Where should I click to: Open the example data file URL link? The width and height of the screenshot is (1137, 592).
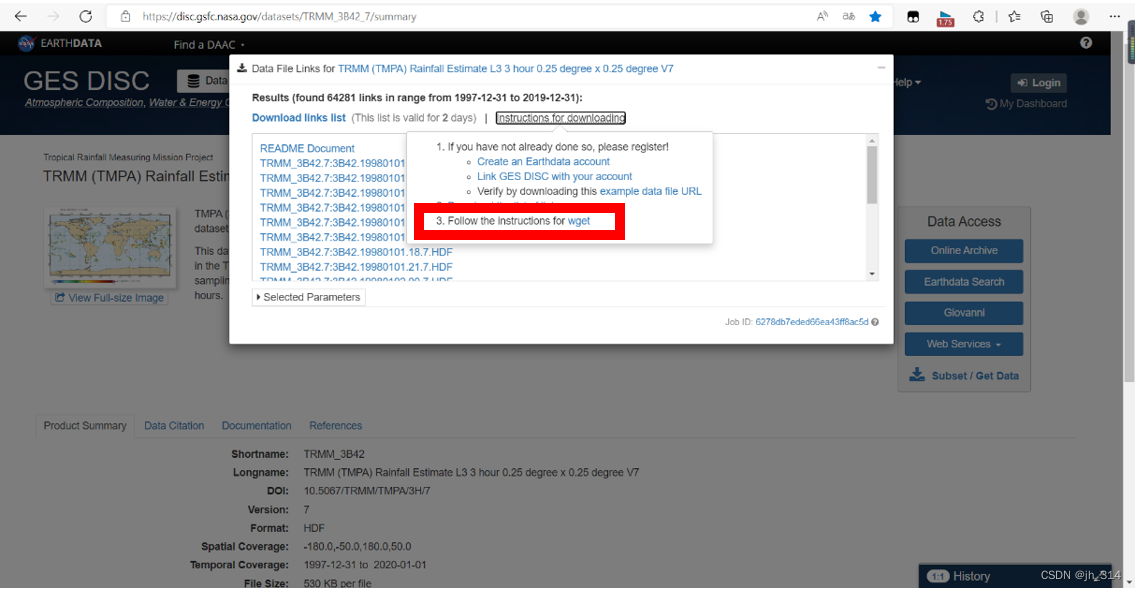pos(650,192)
